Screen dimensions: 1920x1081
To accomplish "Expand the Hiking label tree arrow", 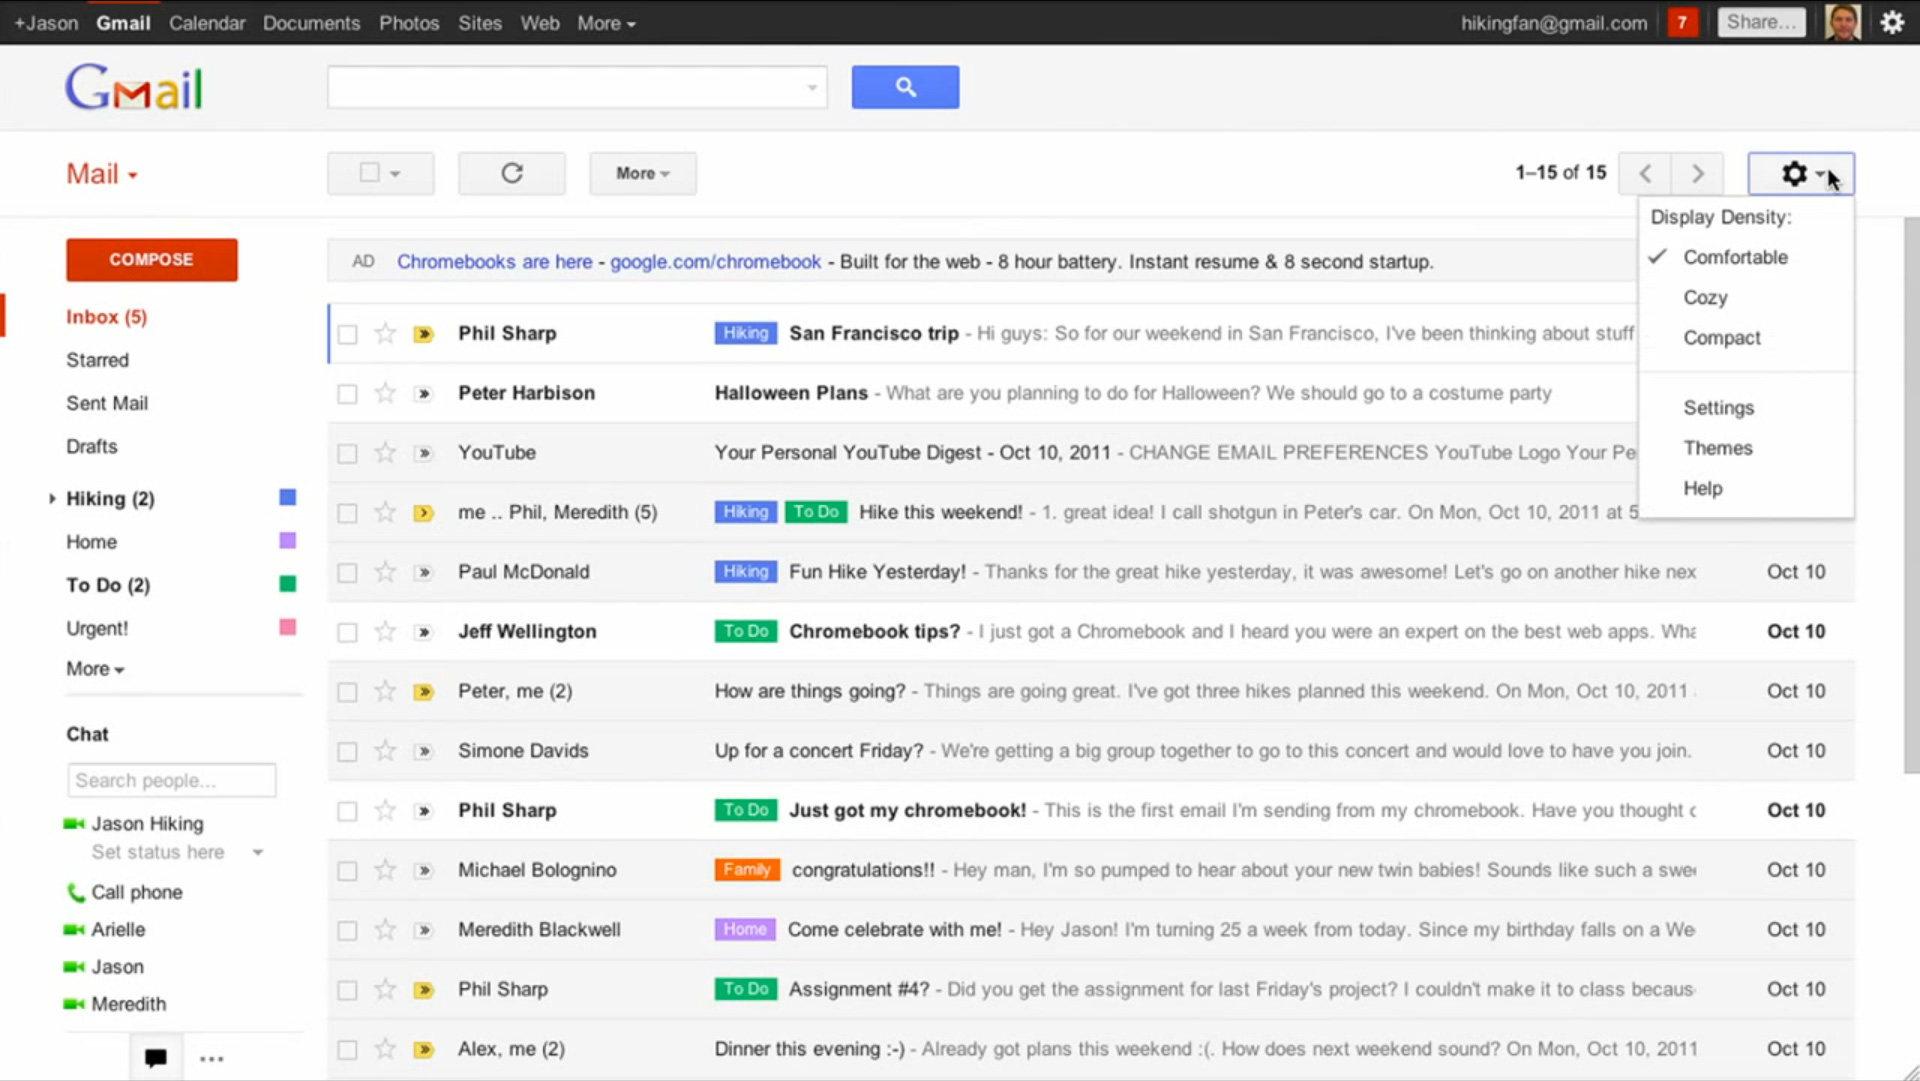I will [52, 498].
